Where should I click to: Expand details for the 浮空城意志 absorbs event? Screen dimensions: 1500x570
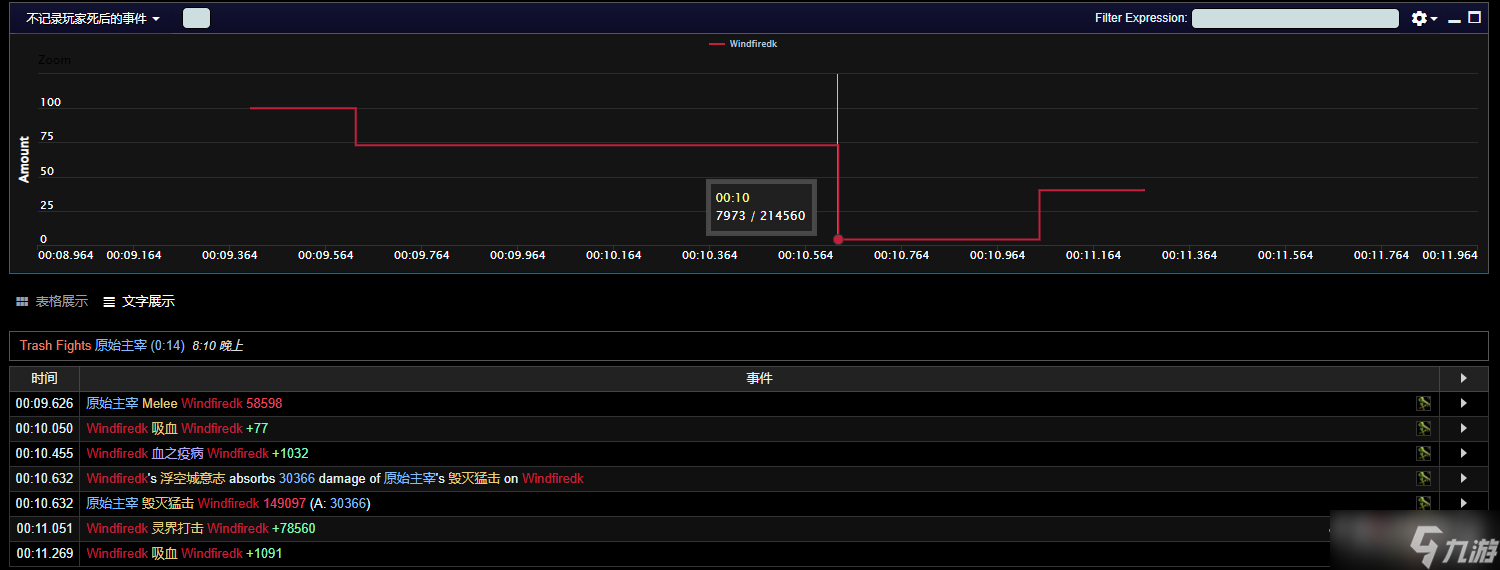tap(1463, 478)
